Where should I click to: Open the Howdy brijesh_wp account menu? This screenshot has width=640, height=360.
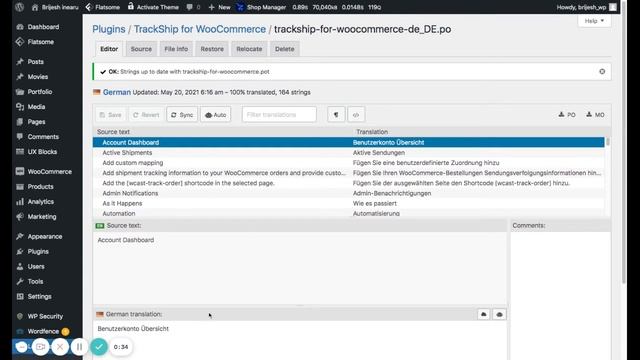(x=587, y=7)
